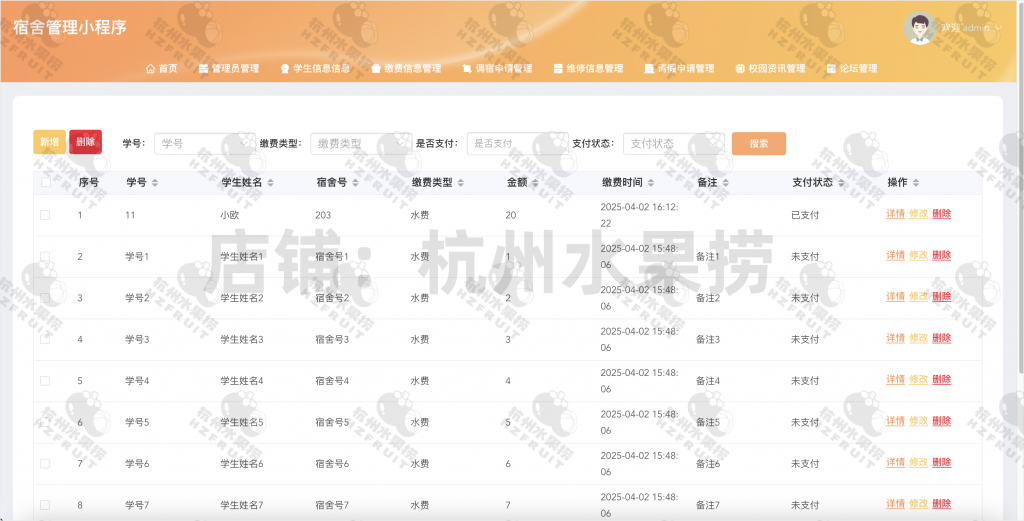This screenshot has width=1024, height=521.
Task: Sort by 金额 column arrows
Action: click(535, 183)
